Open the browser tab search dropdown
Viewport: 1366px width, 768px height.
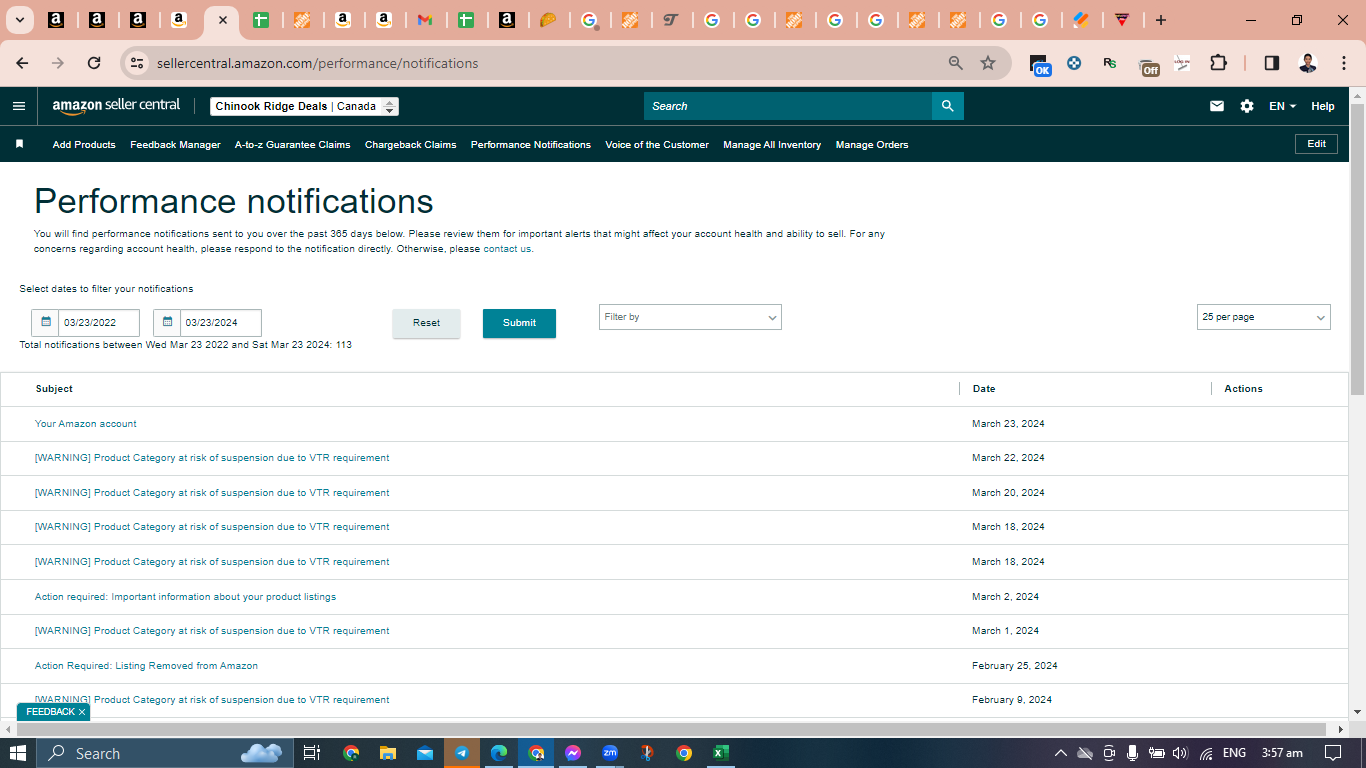19,20
